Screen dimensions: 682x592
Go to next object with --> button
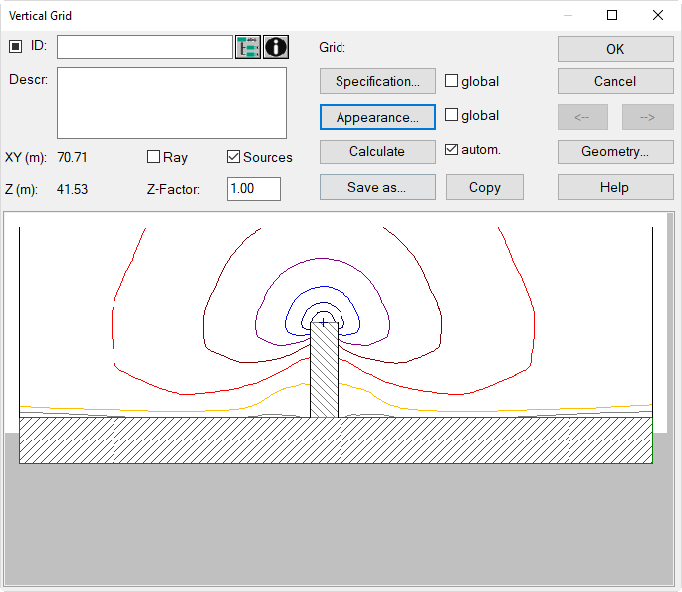click(648, 117)
